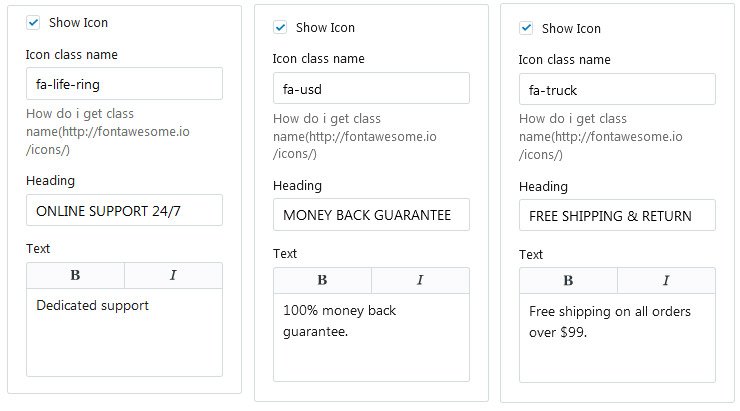Click the ONLINE SUPPORT 24/7 heading field
The image size is (740, 411).
[124, 211]
